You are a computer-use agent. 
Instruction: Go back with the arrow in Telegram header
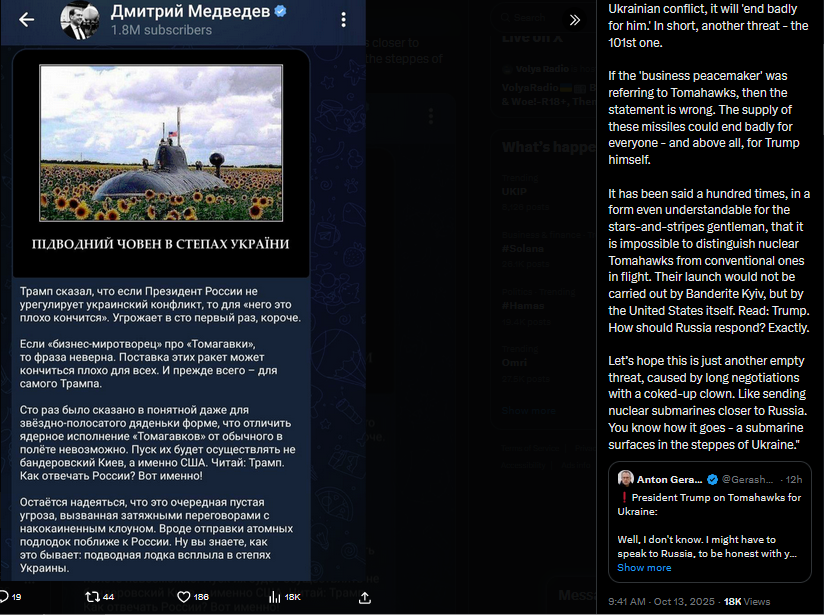[26, 20]
